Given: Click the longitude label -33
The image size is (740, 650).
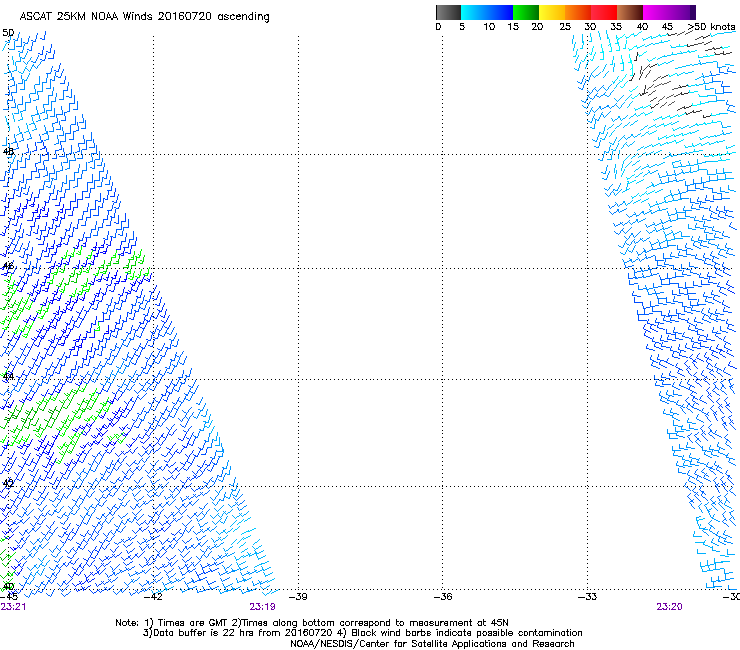Looking at the screenshot, I should point(588,597).
